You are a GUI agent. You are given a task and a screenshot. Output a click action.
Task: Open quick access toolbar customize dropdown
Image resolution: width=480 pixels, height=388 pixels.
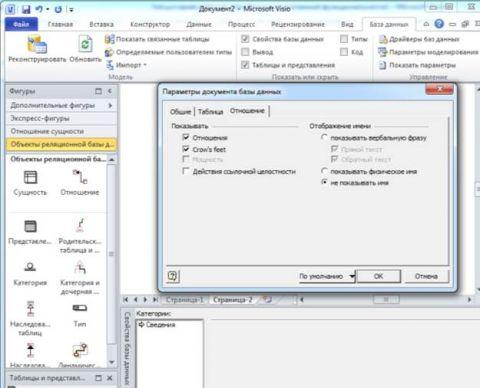(x=71, y=10)
